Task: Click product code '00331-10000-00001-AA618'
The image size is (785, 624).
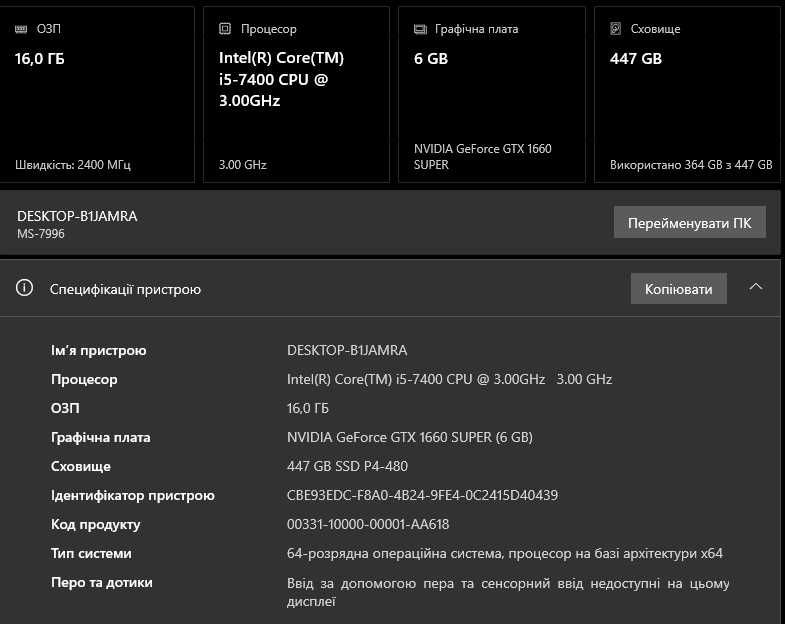Action: tap(368, 524)
